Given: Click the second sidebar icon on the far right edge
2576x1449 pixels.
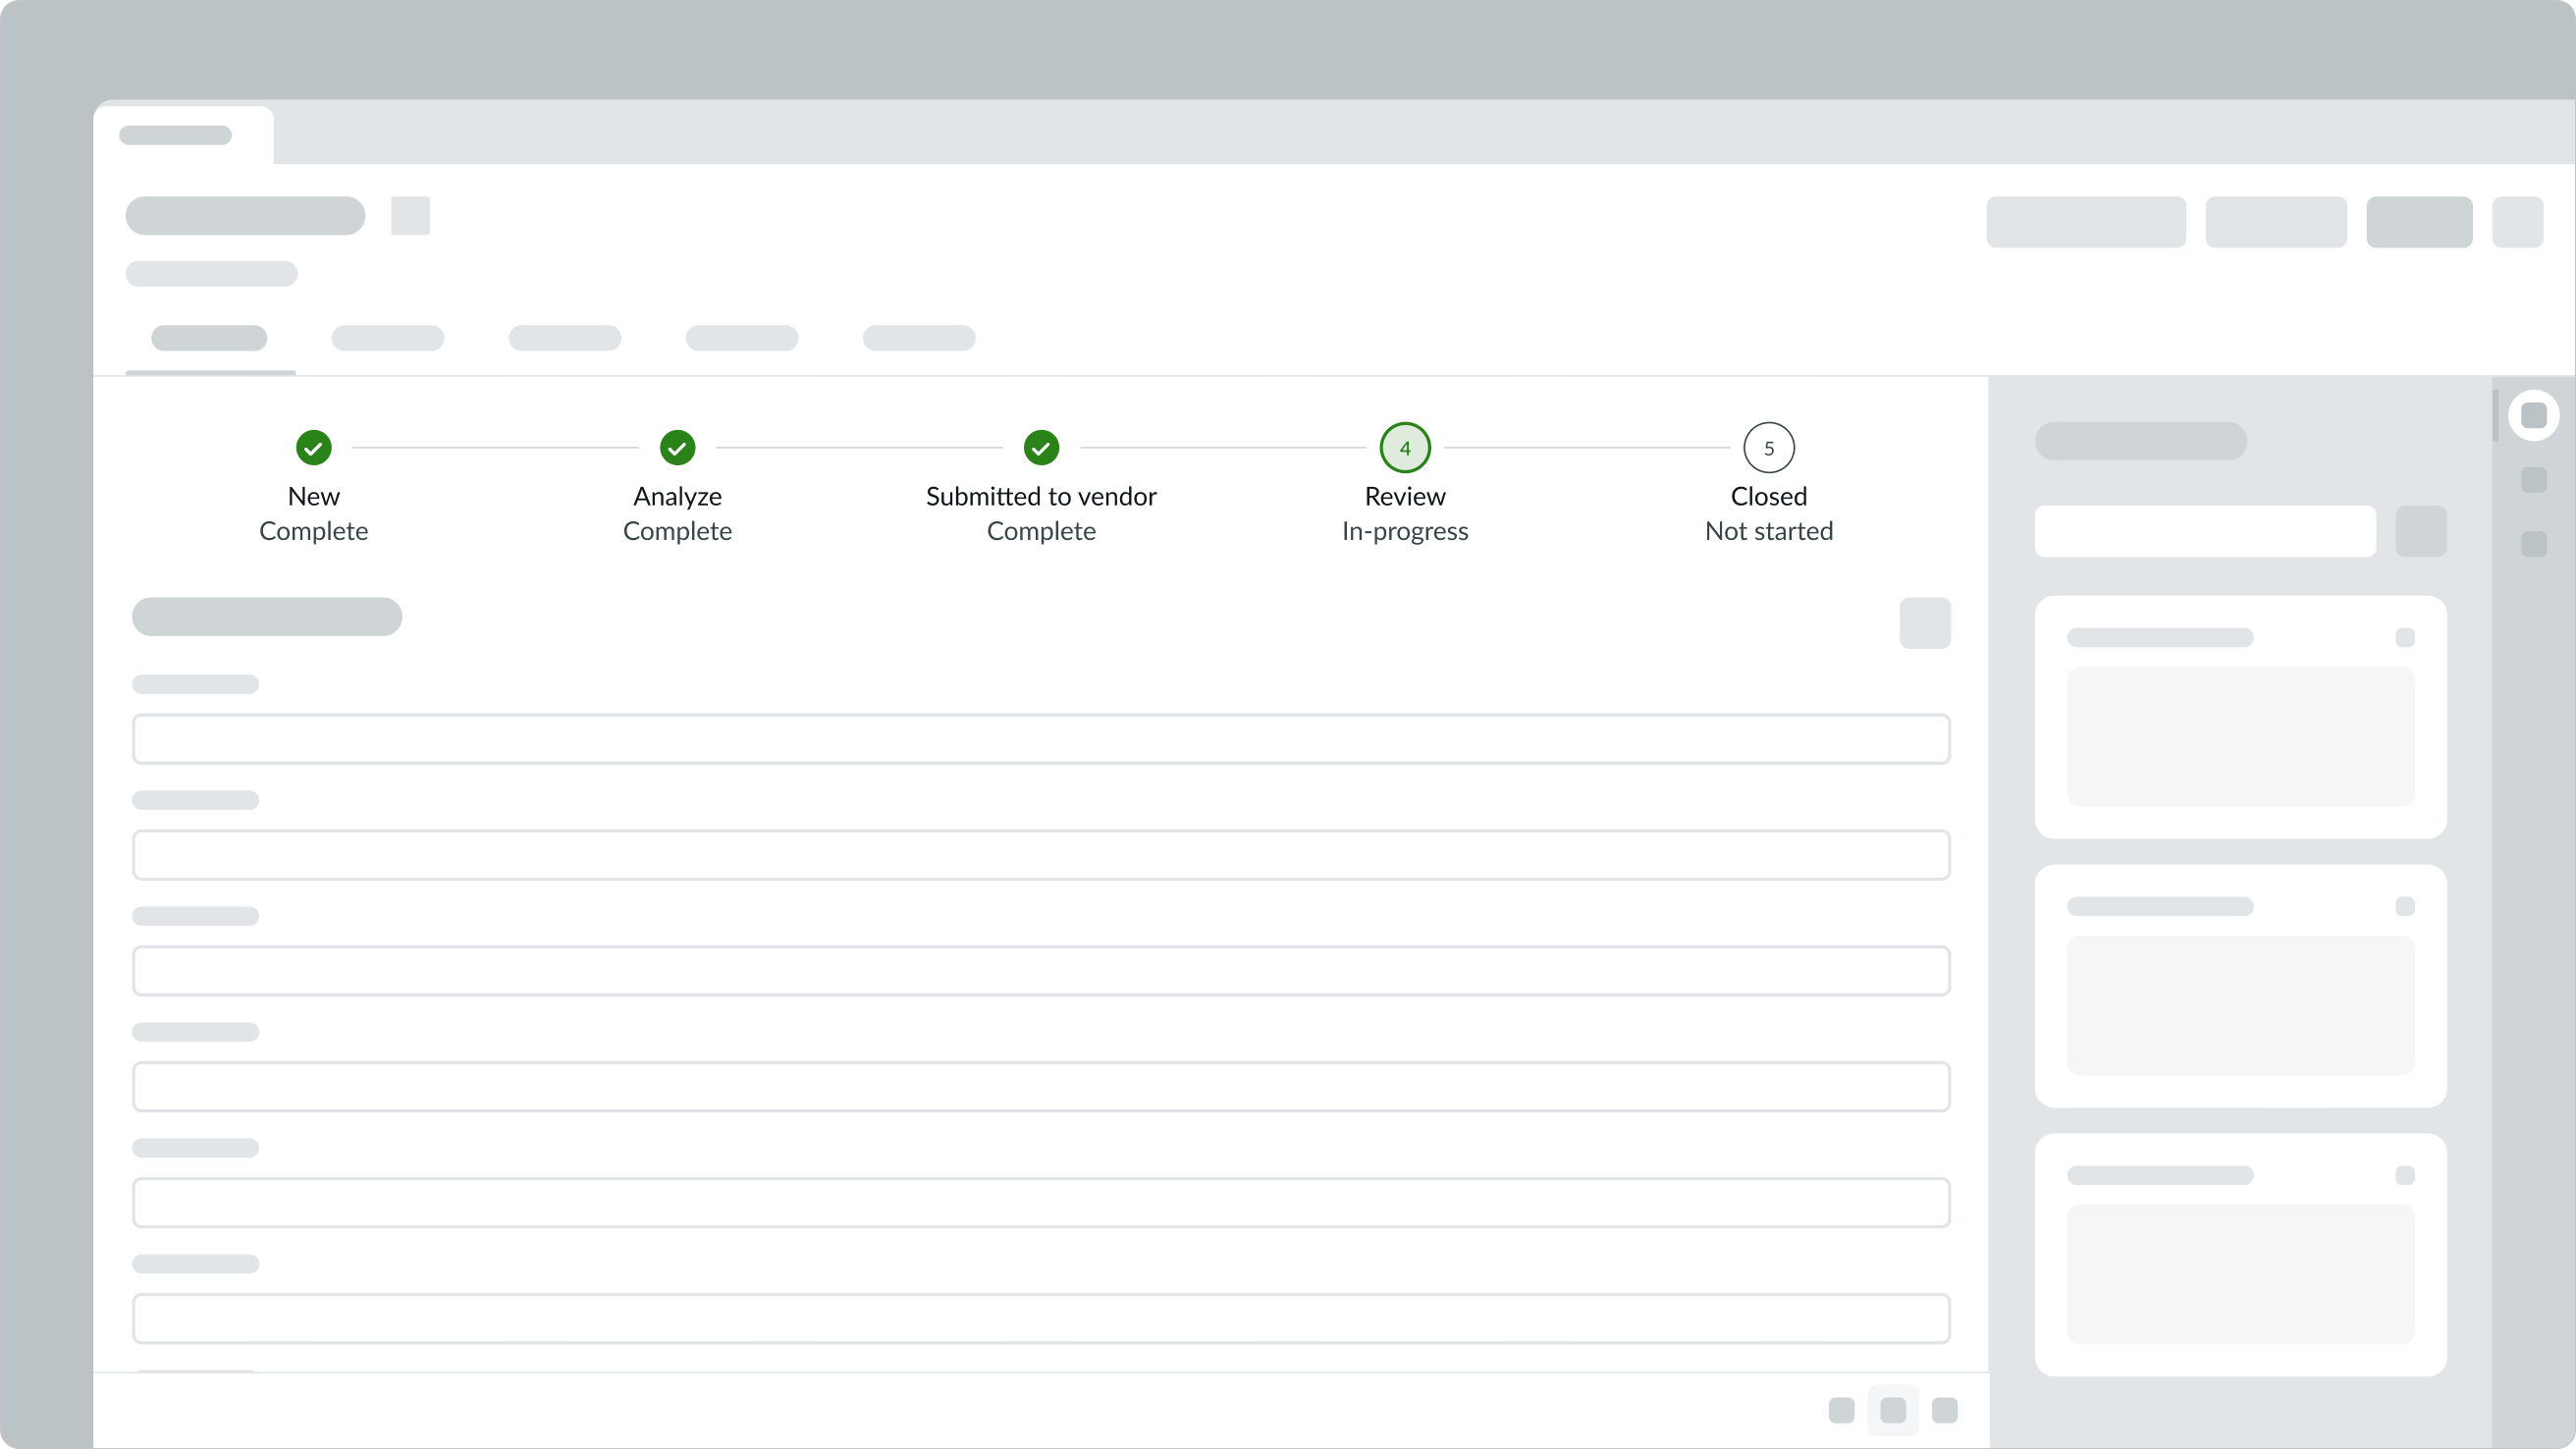Looking at the screenshot, I should 2533,480.
